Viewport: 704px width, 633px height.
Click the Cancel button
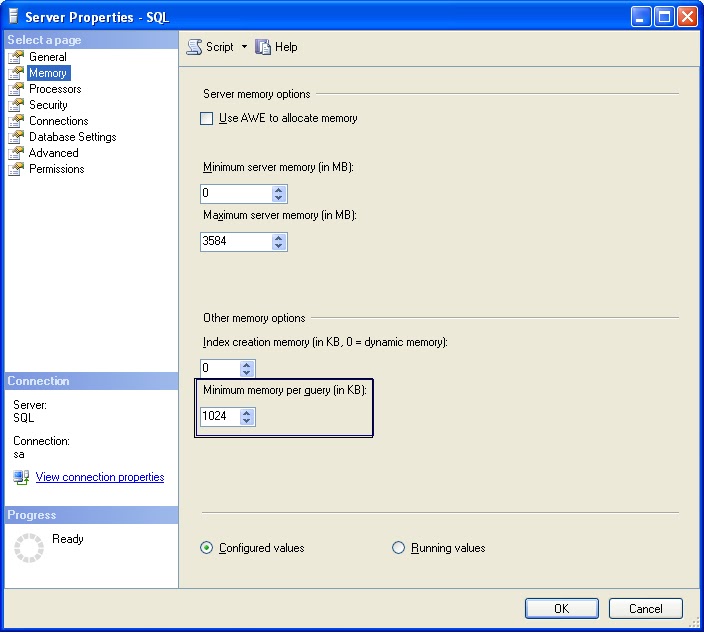pyautogui.click(x=646, y=609)
